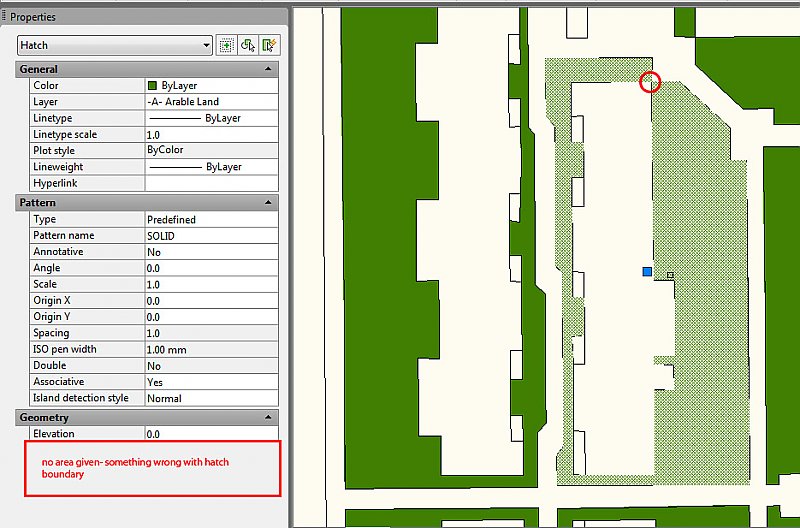Click the Scale value in Pattern

[212, 284]
